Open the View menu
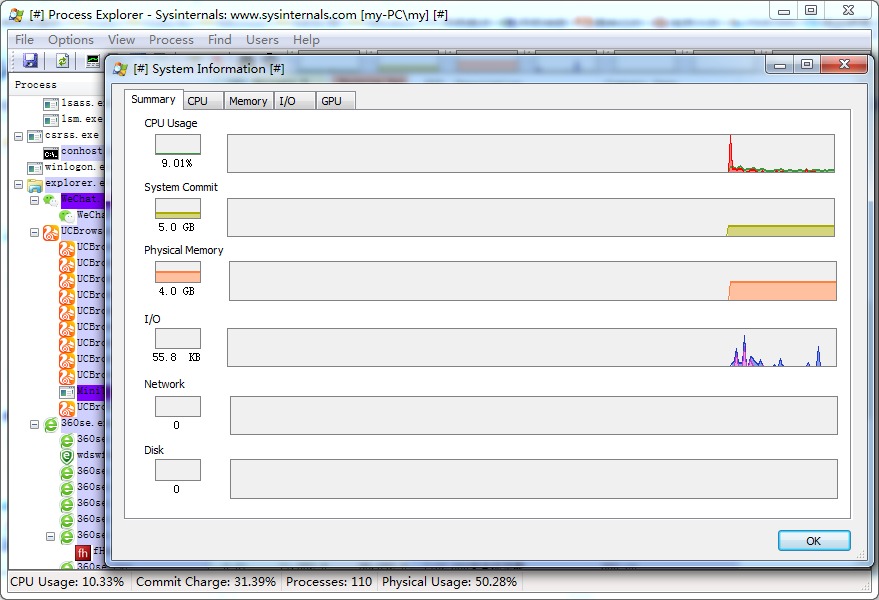 tap(121, 40)
